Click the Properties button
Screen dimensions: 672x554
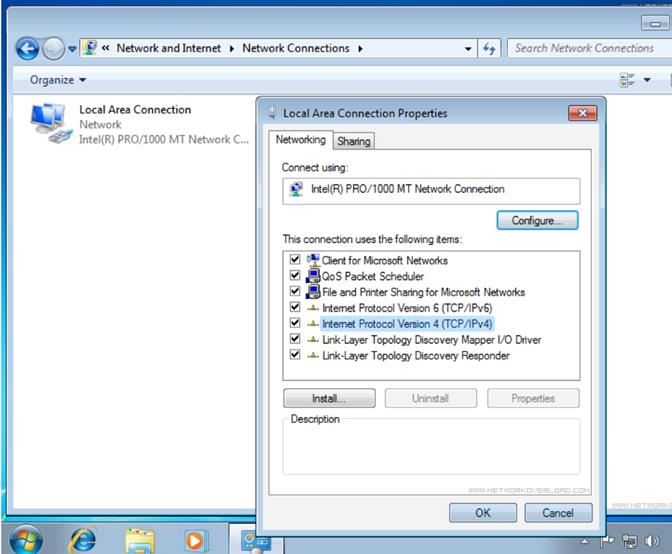pos(533,398)
